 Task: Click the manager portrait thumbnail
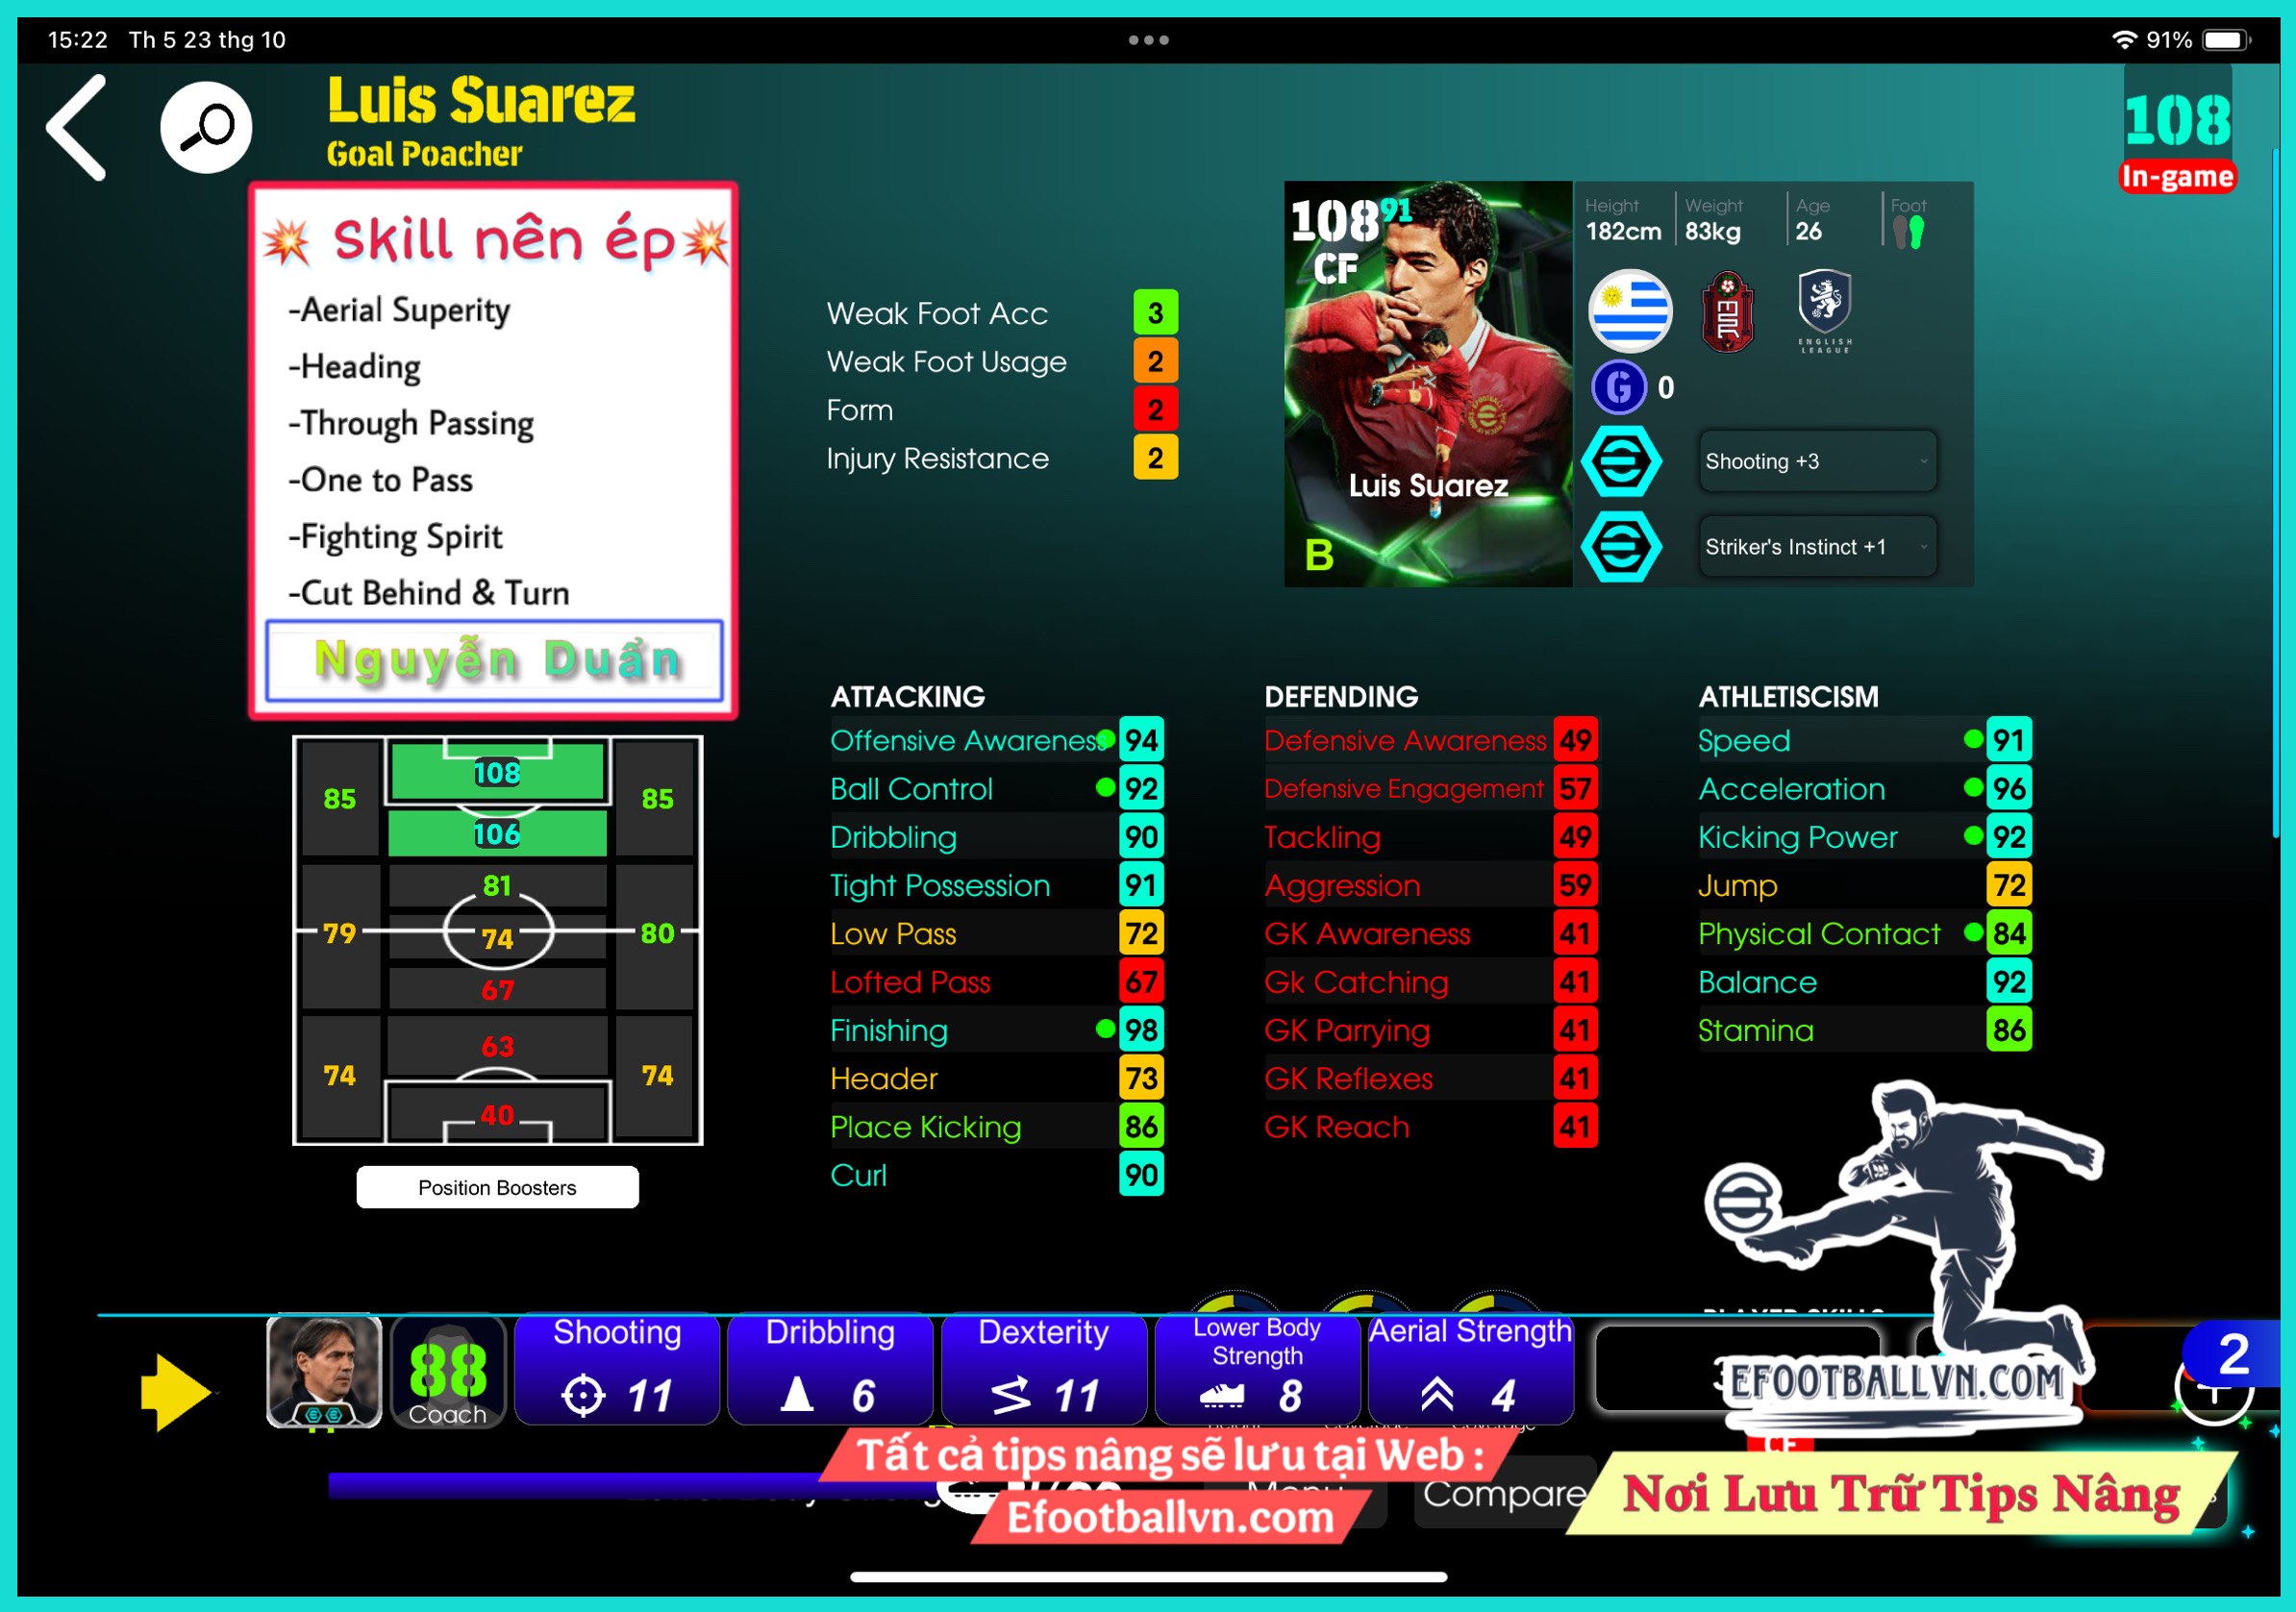click(x=324, y=1370)
